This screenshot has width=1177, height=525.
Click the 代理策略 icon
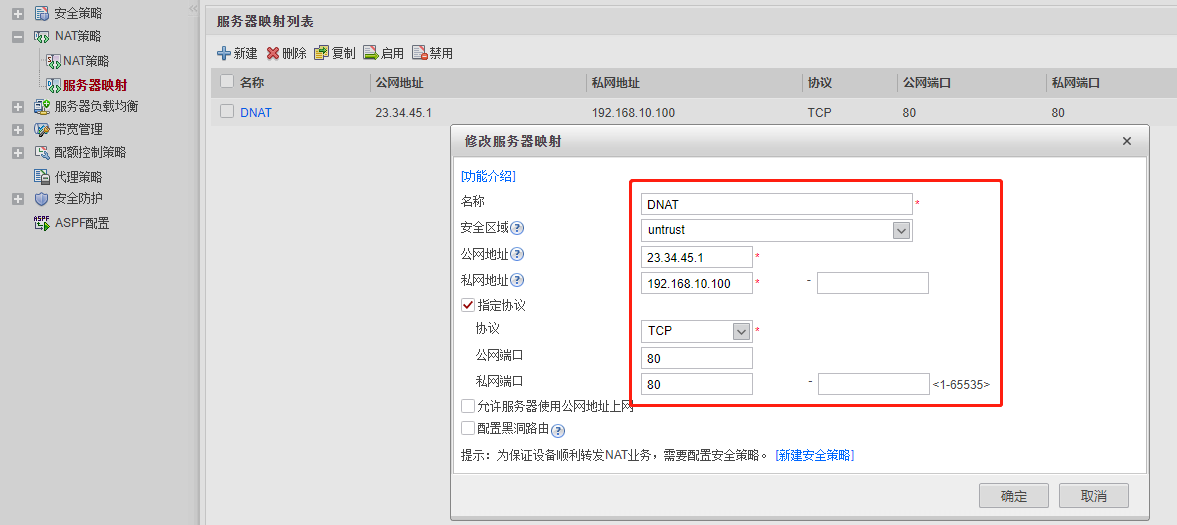(41, 177)
